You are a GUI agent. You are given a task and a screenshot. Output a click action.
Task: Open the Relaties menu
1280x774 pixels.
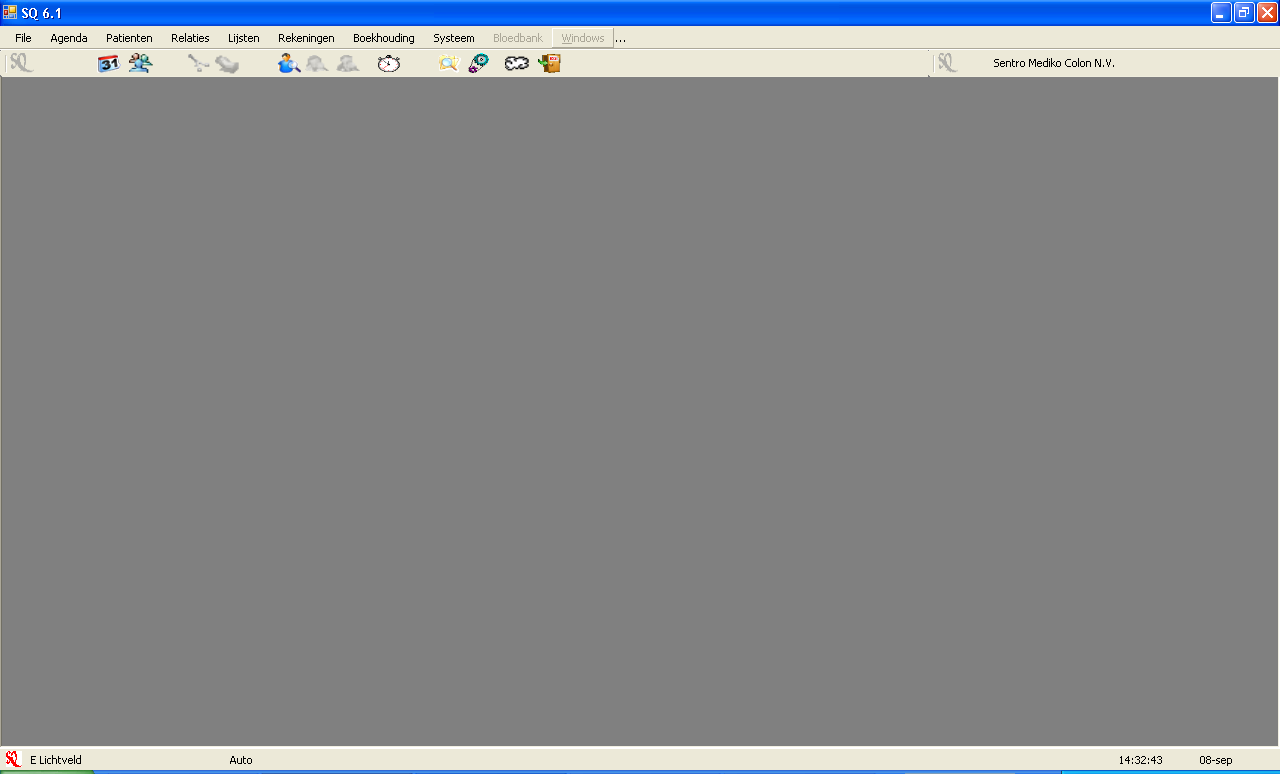coord(190,38)
